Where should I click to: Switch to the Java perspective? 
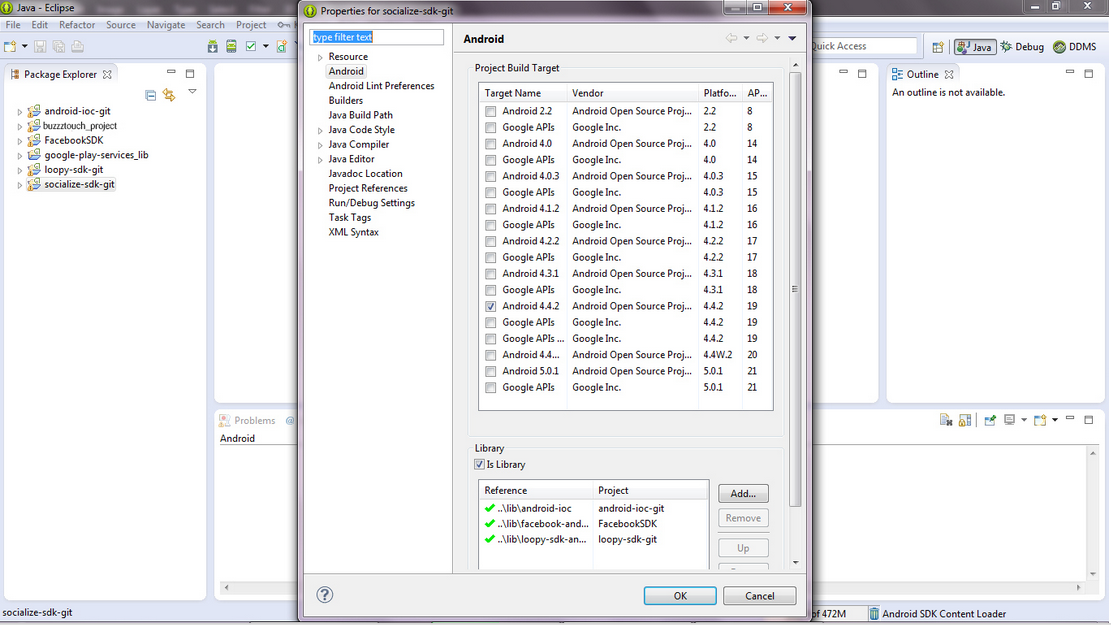click(x=975, y=47)
